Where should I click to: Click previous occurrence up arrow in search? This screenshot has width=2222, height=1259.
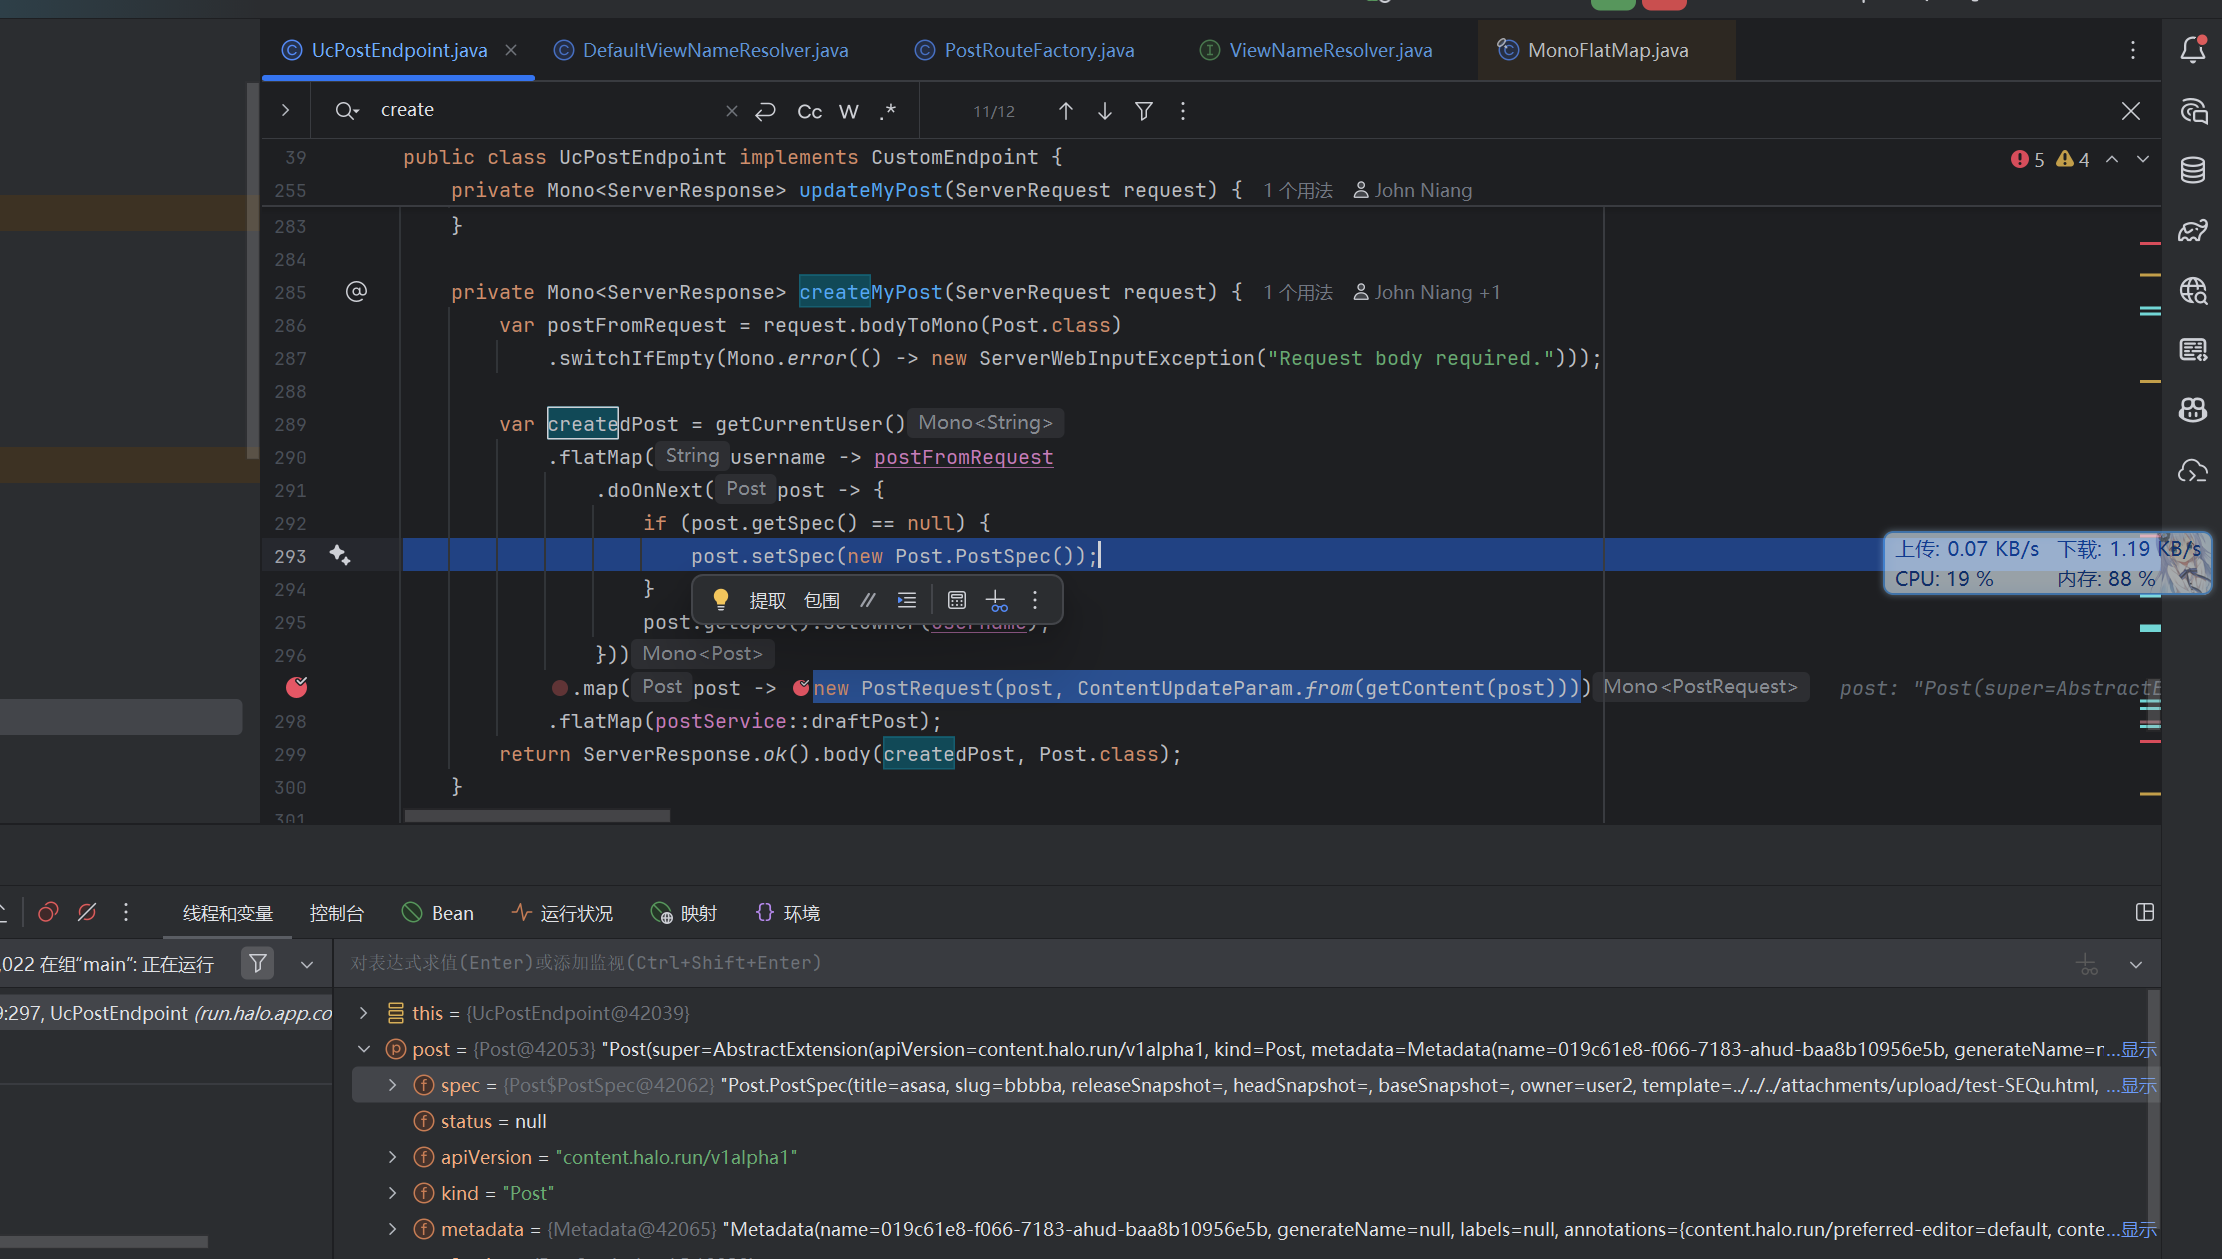pyautogui.click(x=1066, y=111)
